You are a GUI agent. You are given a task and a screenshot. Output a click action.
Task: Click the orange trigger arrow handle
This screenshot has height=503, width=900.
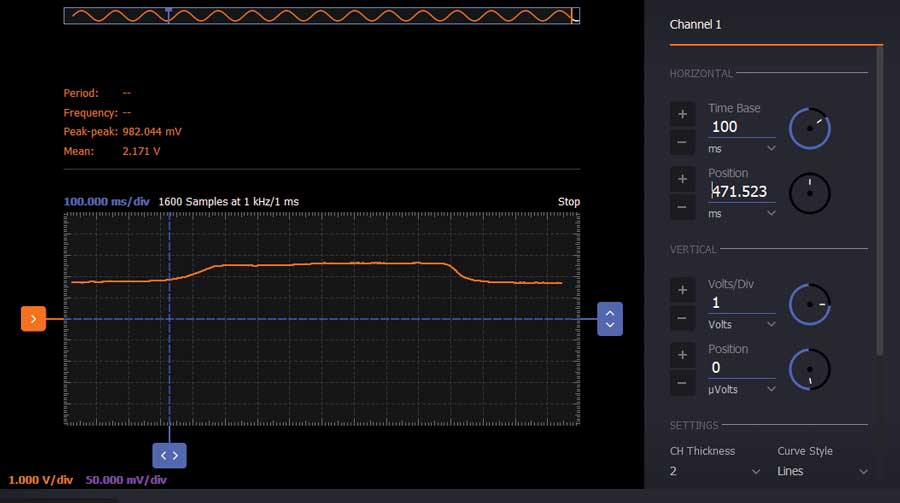(x=33, y=319)
